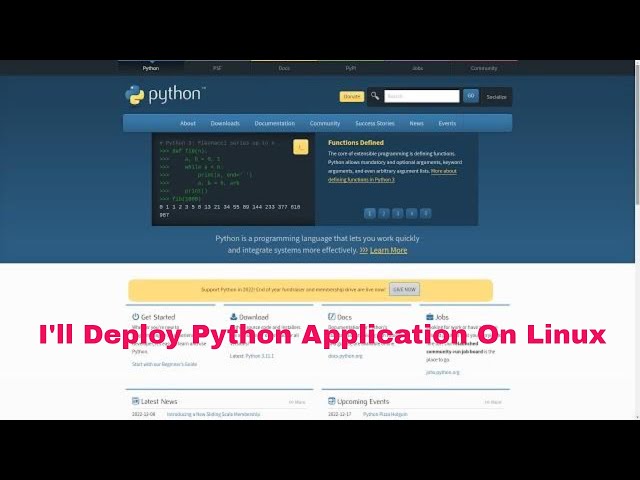Select the Jobs top tab
Screen dimensions: 640x480
[x=417, y=68]
